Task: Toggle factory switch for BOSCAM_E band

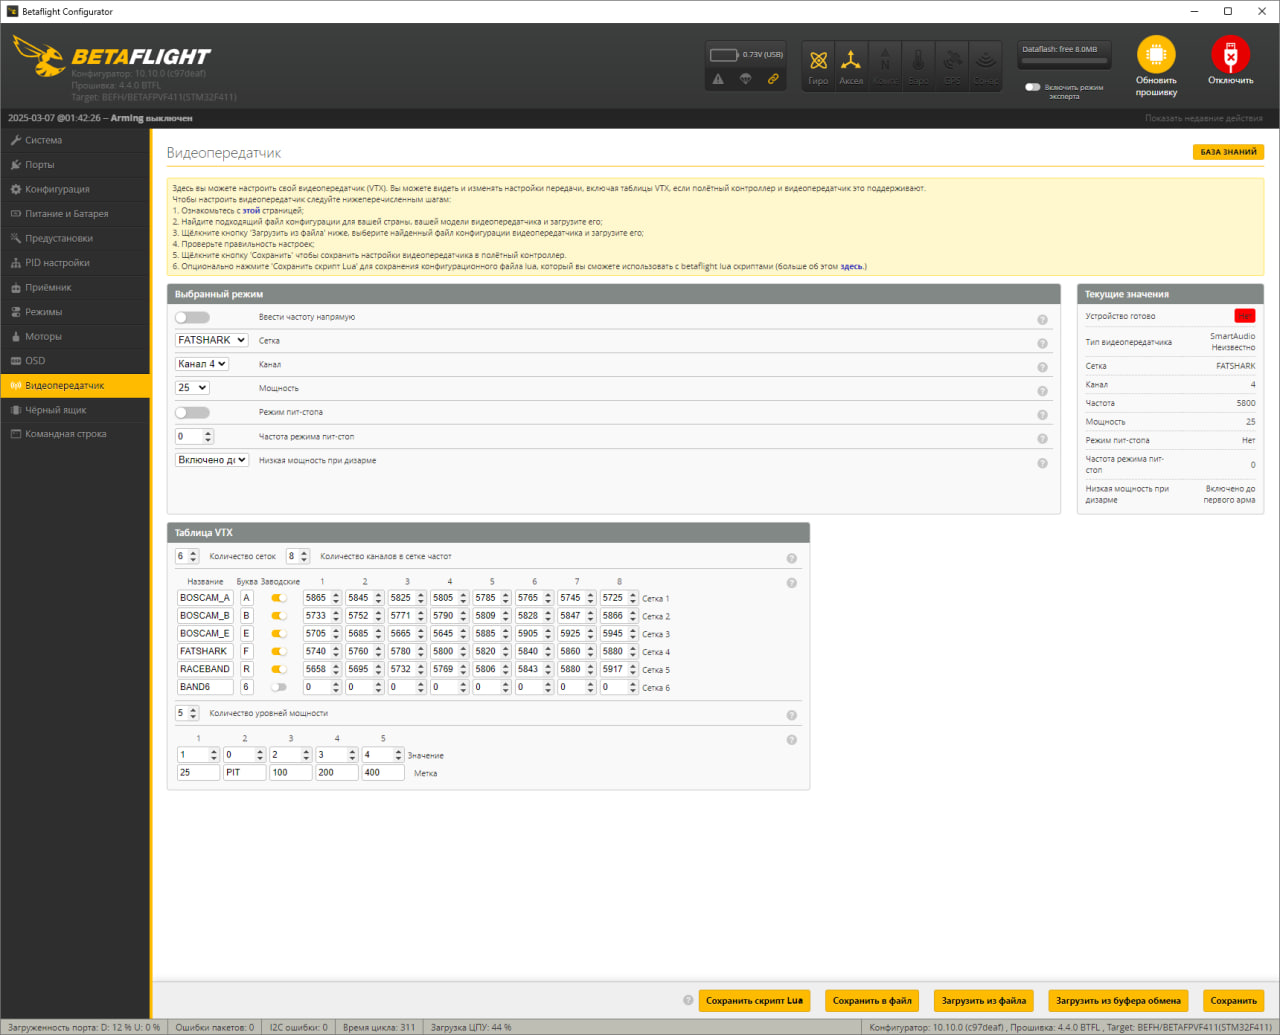Action: [279, 634]
